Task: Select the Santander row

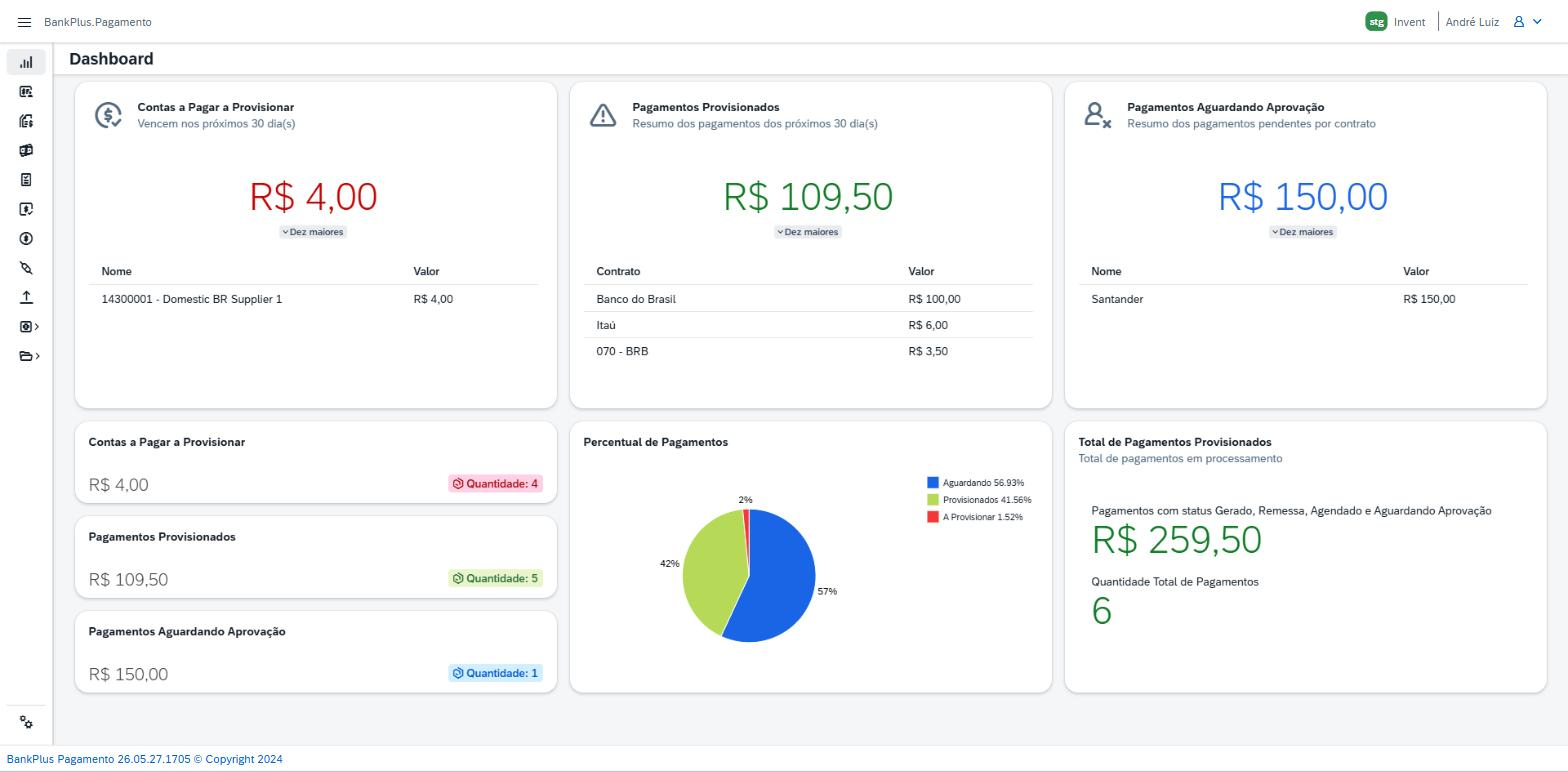Action: 1303,299
